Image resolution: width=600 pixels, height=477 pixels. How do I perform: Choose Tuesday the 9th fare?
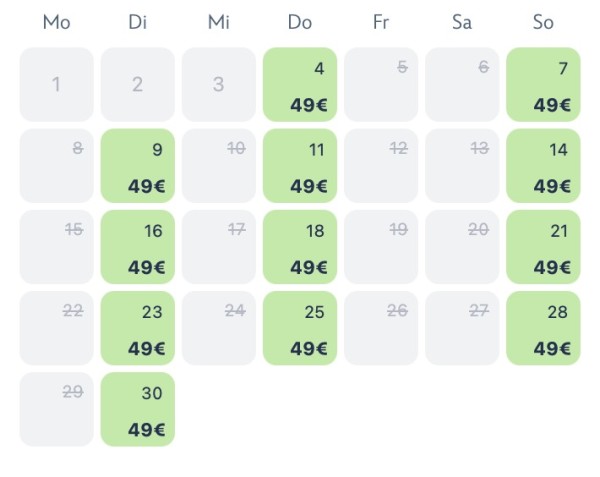(138, 166)
